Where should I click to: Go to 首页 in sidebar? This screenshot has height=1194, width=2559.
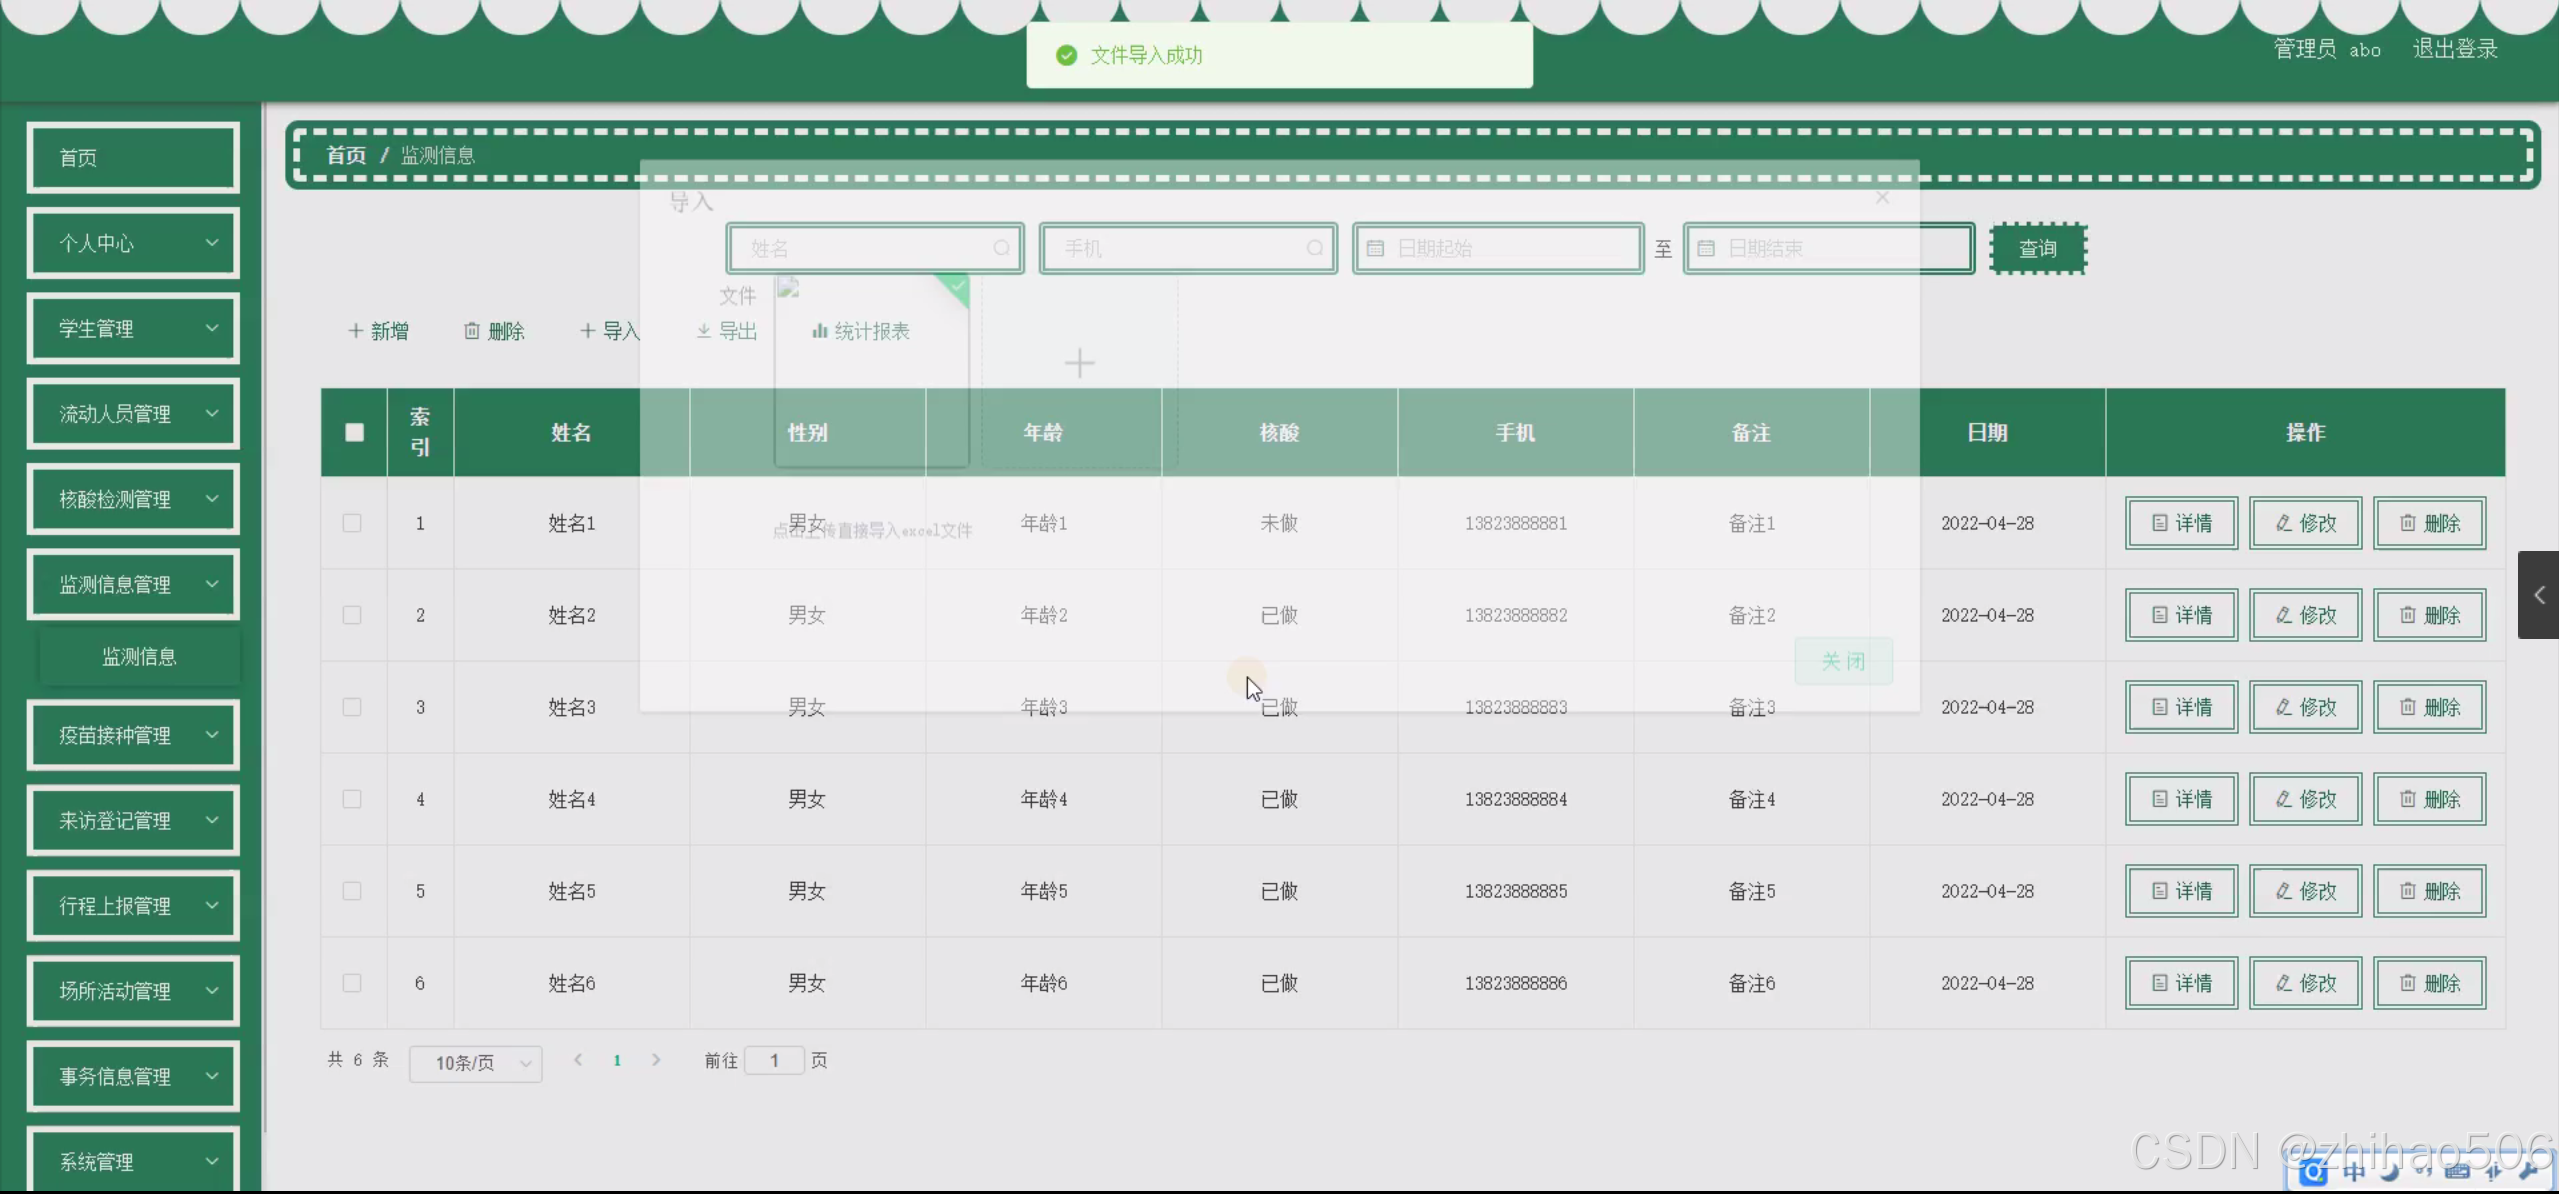[133, 157]
